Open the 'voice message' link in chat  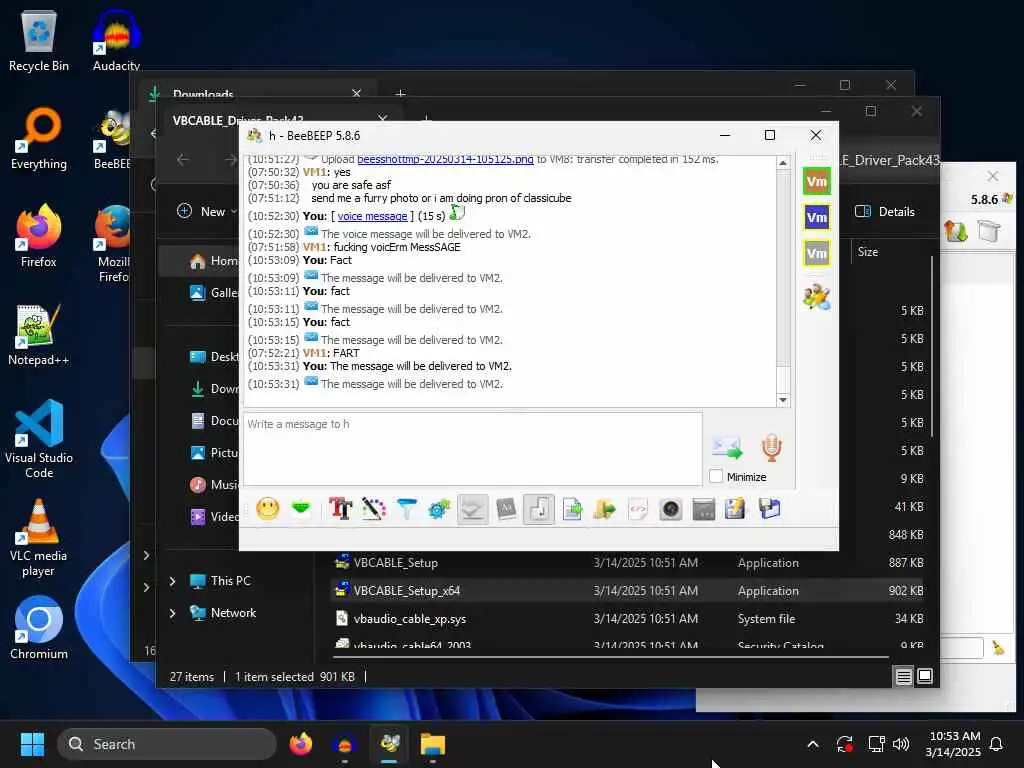pos(372,216)
